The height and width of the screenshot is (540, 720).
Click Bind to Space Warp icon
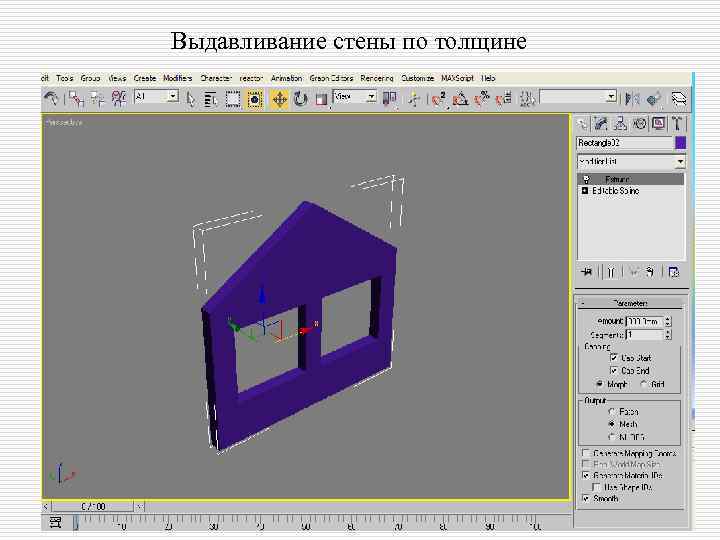click(x=119, y=99)
